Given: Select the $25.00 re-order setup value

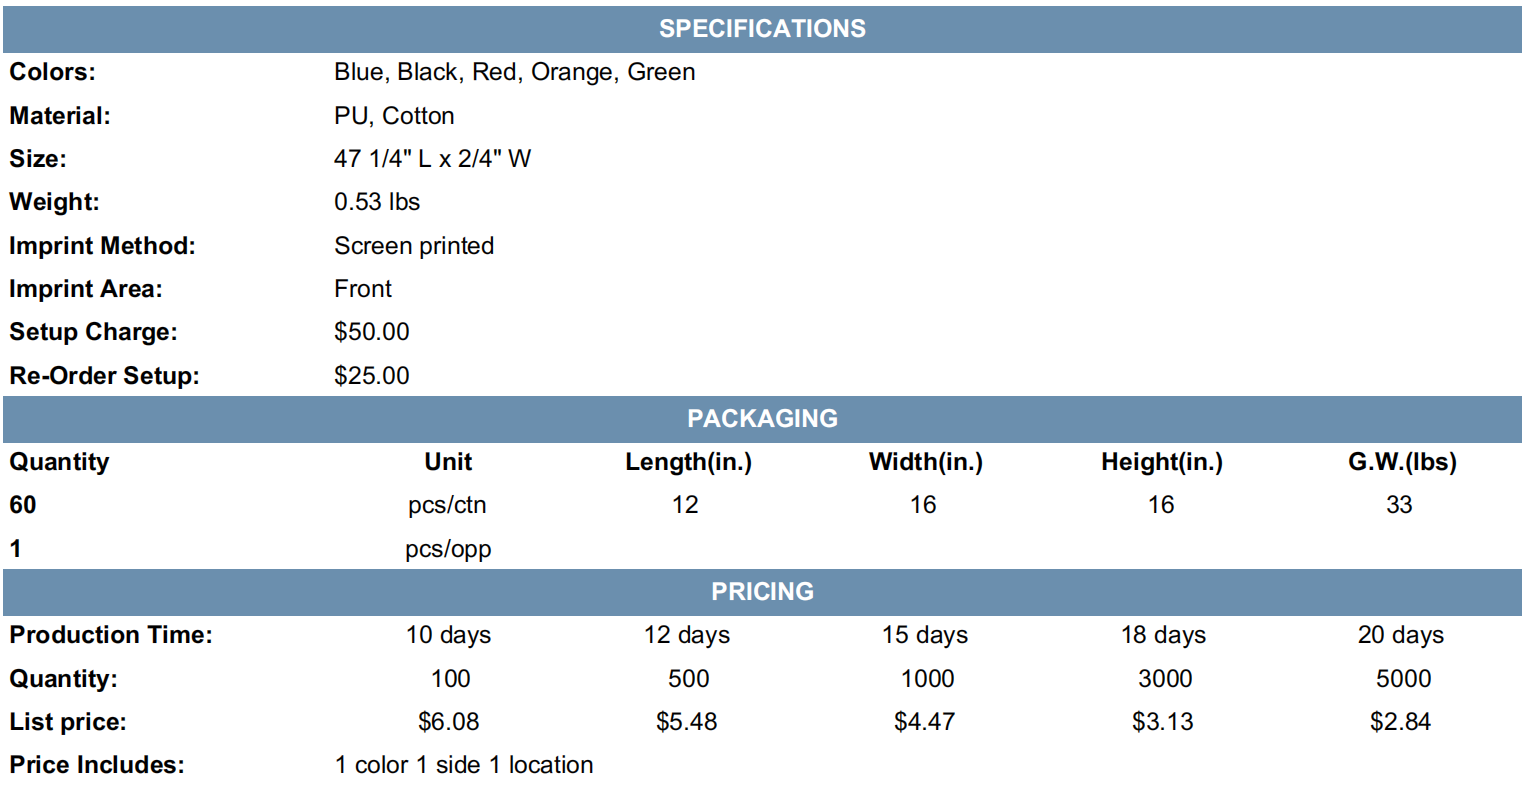Looking at the screenshot, I should point(372,376).
